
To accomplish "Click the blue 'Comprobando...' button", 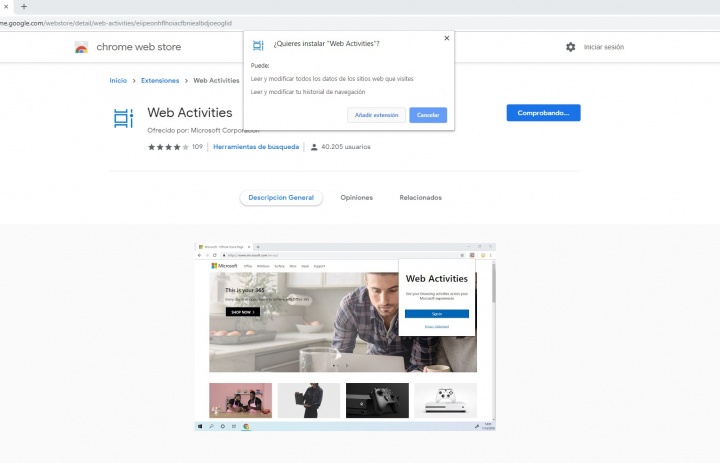I will click(x=543, y=113).
